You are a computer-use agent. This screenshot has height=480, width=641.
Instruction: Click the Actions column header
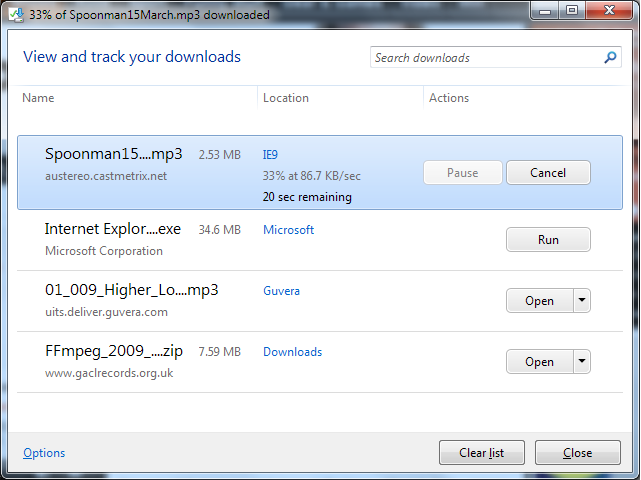[x=449, y=98]
